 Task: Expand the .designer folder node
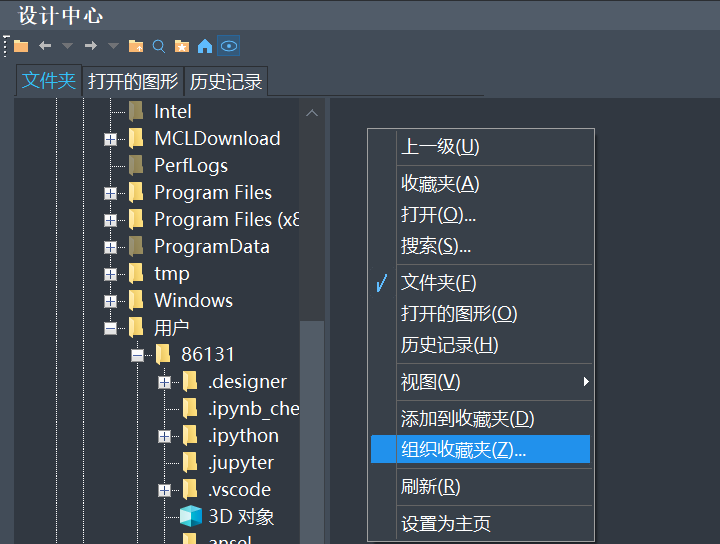(164, 382)
